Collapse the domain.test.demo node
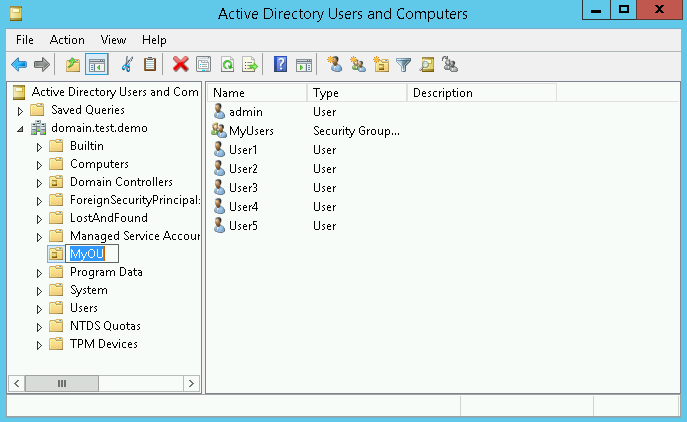Screen dimensions: 687x422 [20, 129]
